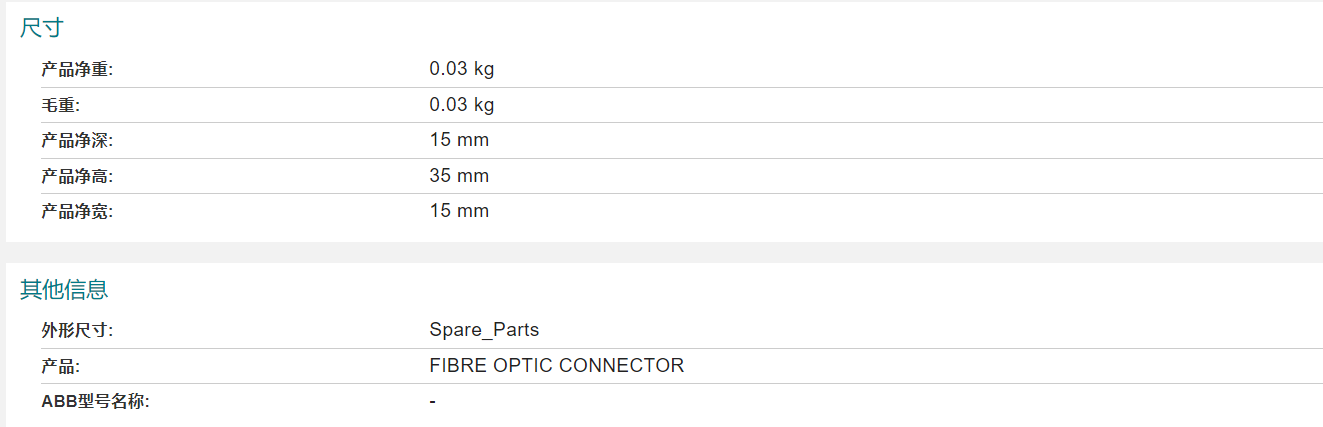Click the gross weight value 0.03 kg
Viewport: 1323px width, 427px height.
coord(462,104)
